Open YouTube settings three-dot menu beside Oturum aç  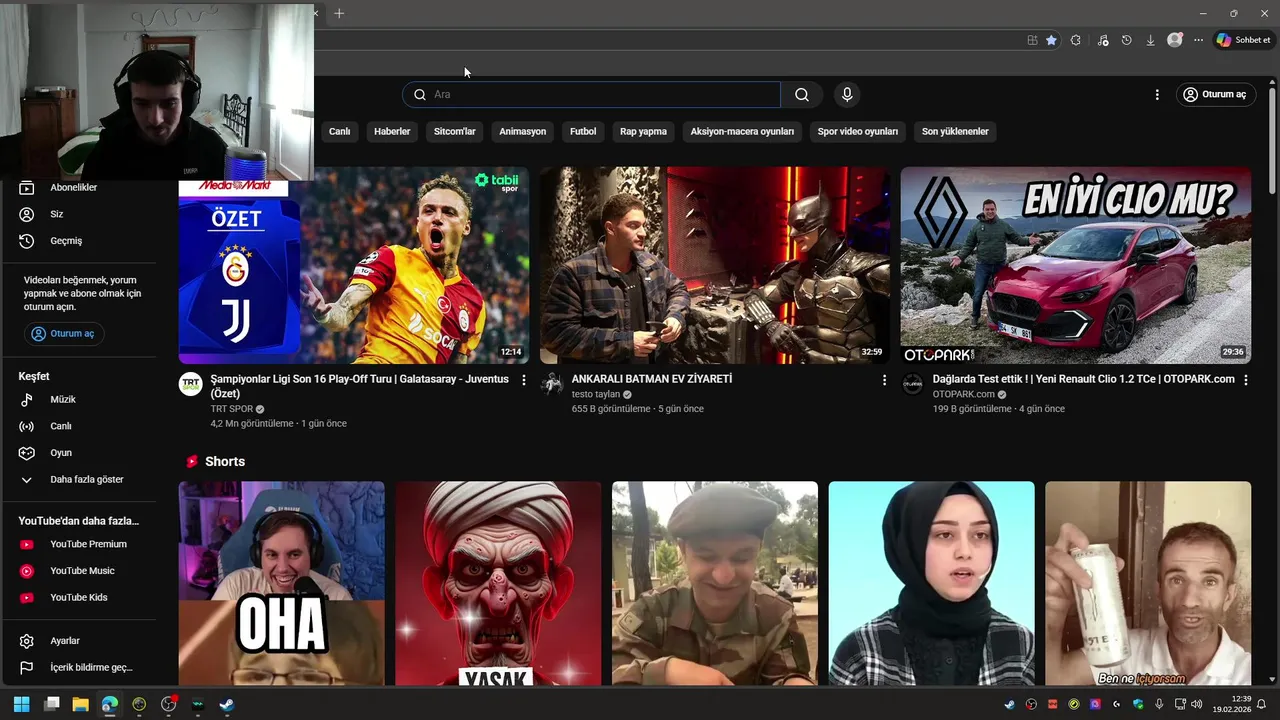[1157, 94]
